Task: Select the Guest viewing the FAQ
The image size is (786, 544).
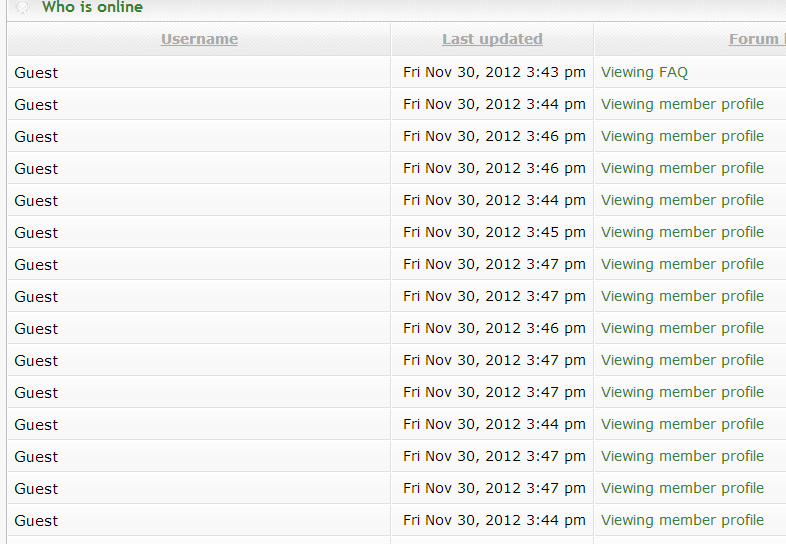Action: (36, 72)
